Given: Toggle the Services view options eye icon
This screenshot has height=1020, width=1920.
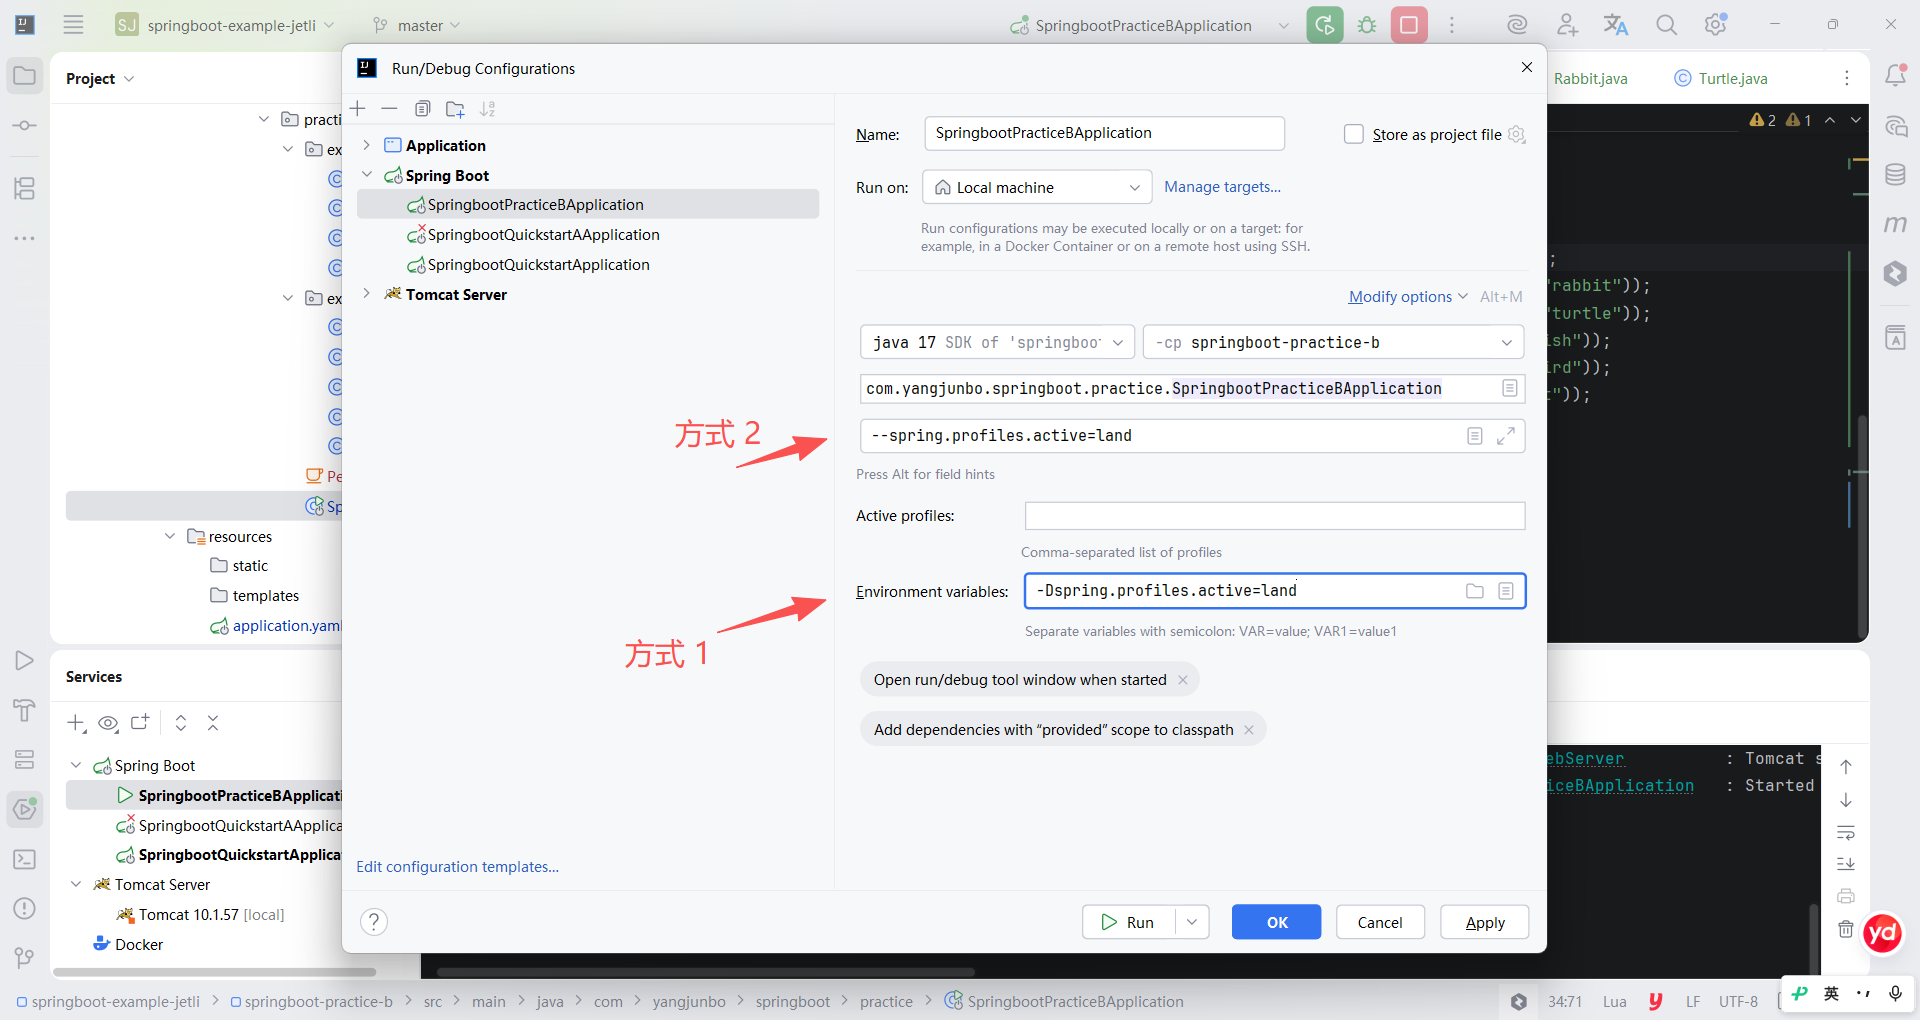Looking at the screenshot, I should (109, 723).
